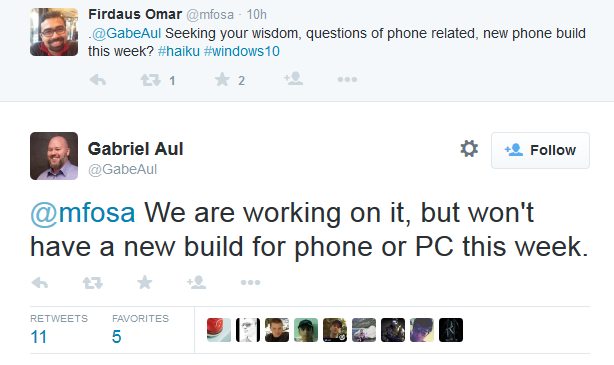Click follow-user icon under Firdaus Omar's tweet
This screenshot has height=365, width=614.
(x=293, y=79)
